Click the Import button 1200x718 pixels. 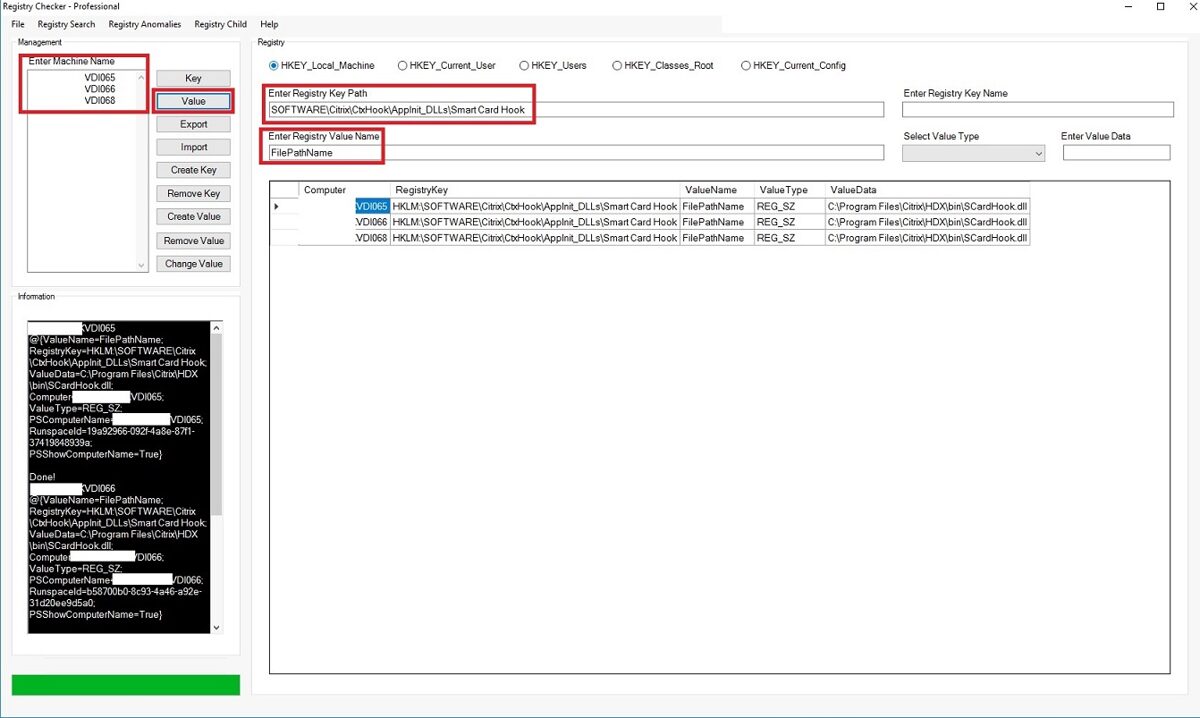click(x=193, y=147)
